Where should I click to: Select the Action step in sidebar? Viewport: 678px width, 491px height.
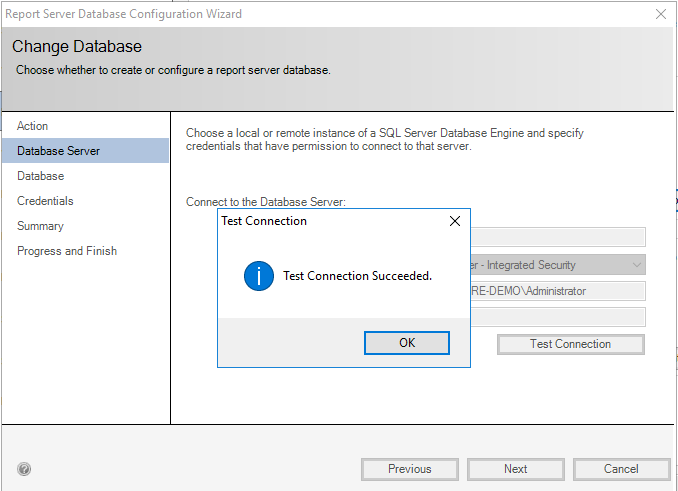pos(33,126)
